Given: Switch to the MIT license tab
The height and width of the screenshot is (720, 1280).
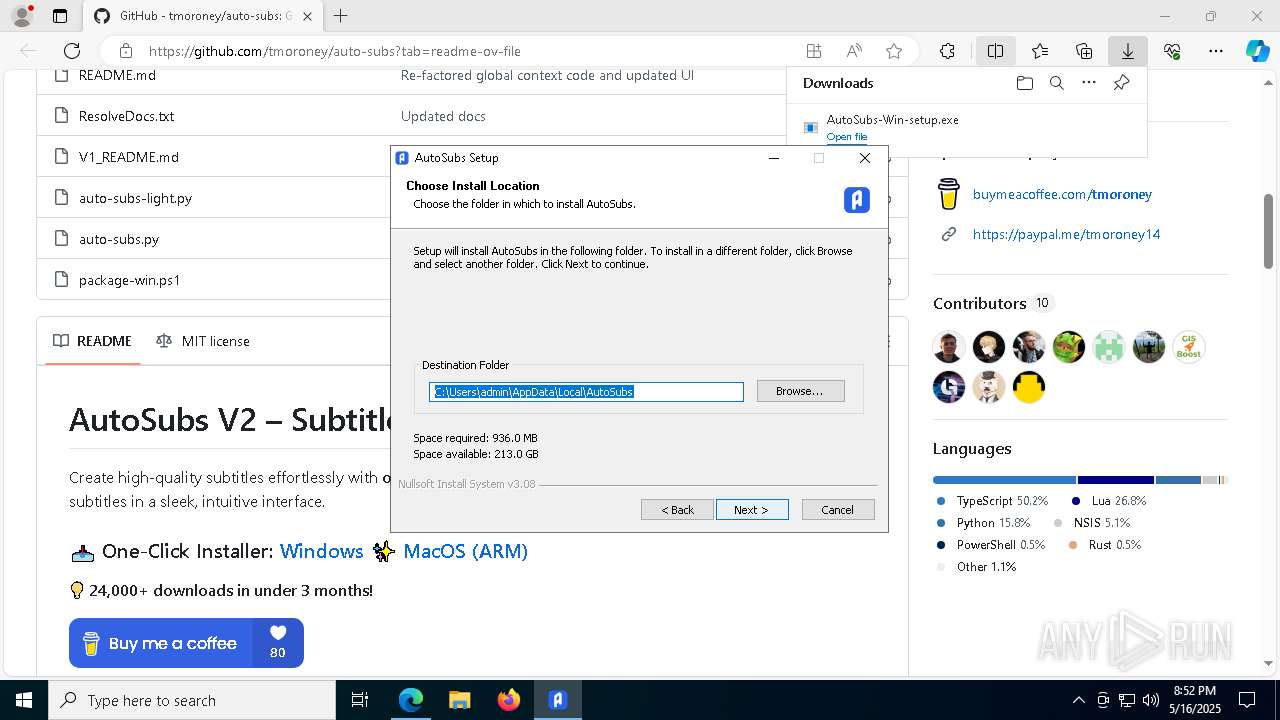Looking at the screenshot, I should [x=203, y=341].
